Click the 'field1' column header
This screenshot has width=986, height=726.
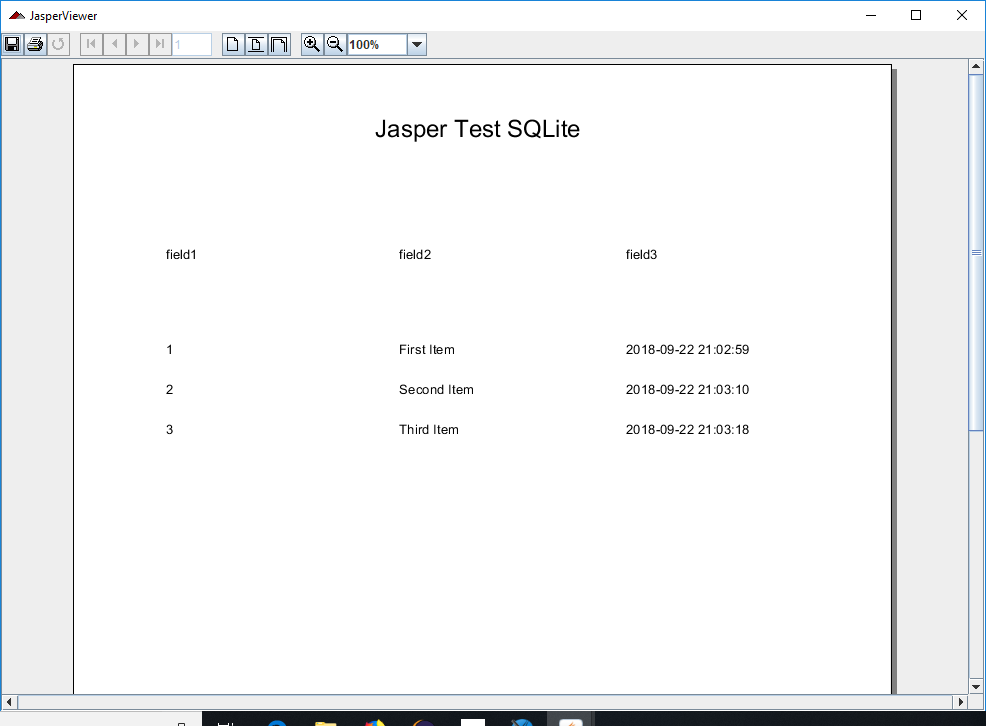click(181, 255)
